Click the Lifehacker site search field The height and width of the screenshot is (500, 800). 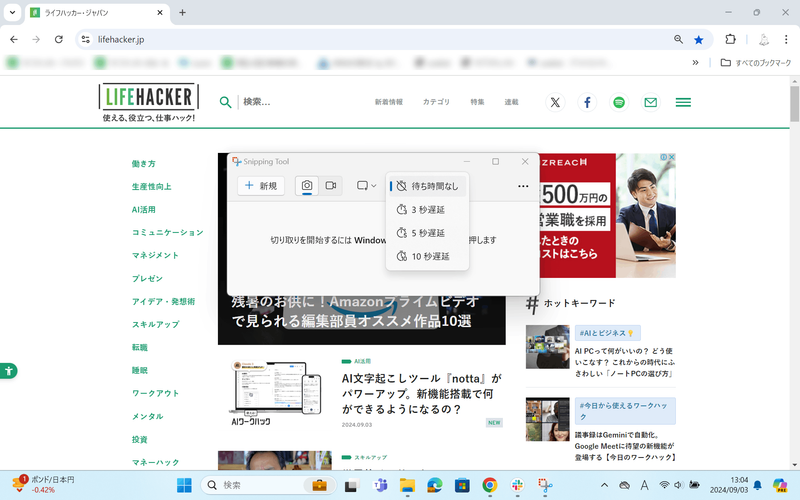pos(290,102)
